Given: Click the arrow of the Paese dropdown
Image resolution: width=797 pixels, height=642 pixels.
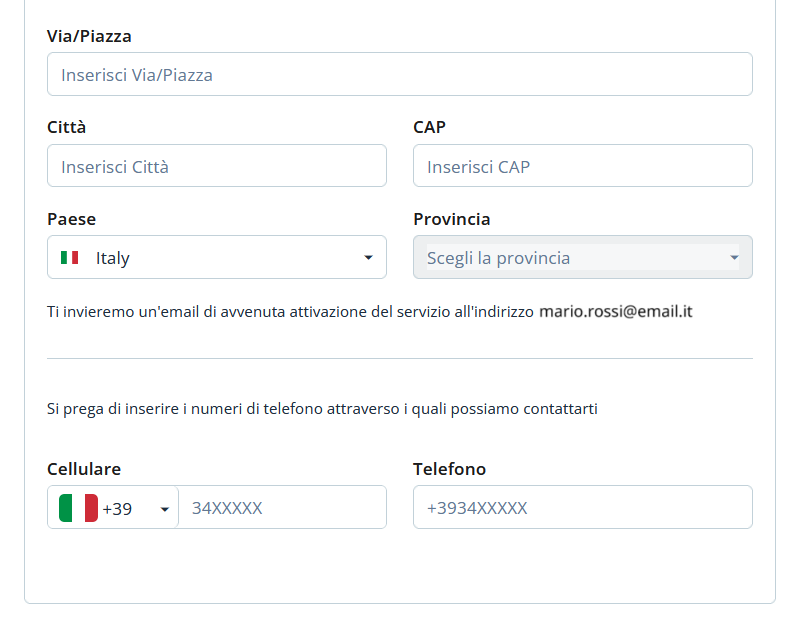Looking at the screenshot, I should point(368,258).
